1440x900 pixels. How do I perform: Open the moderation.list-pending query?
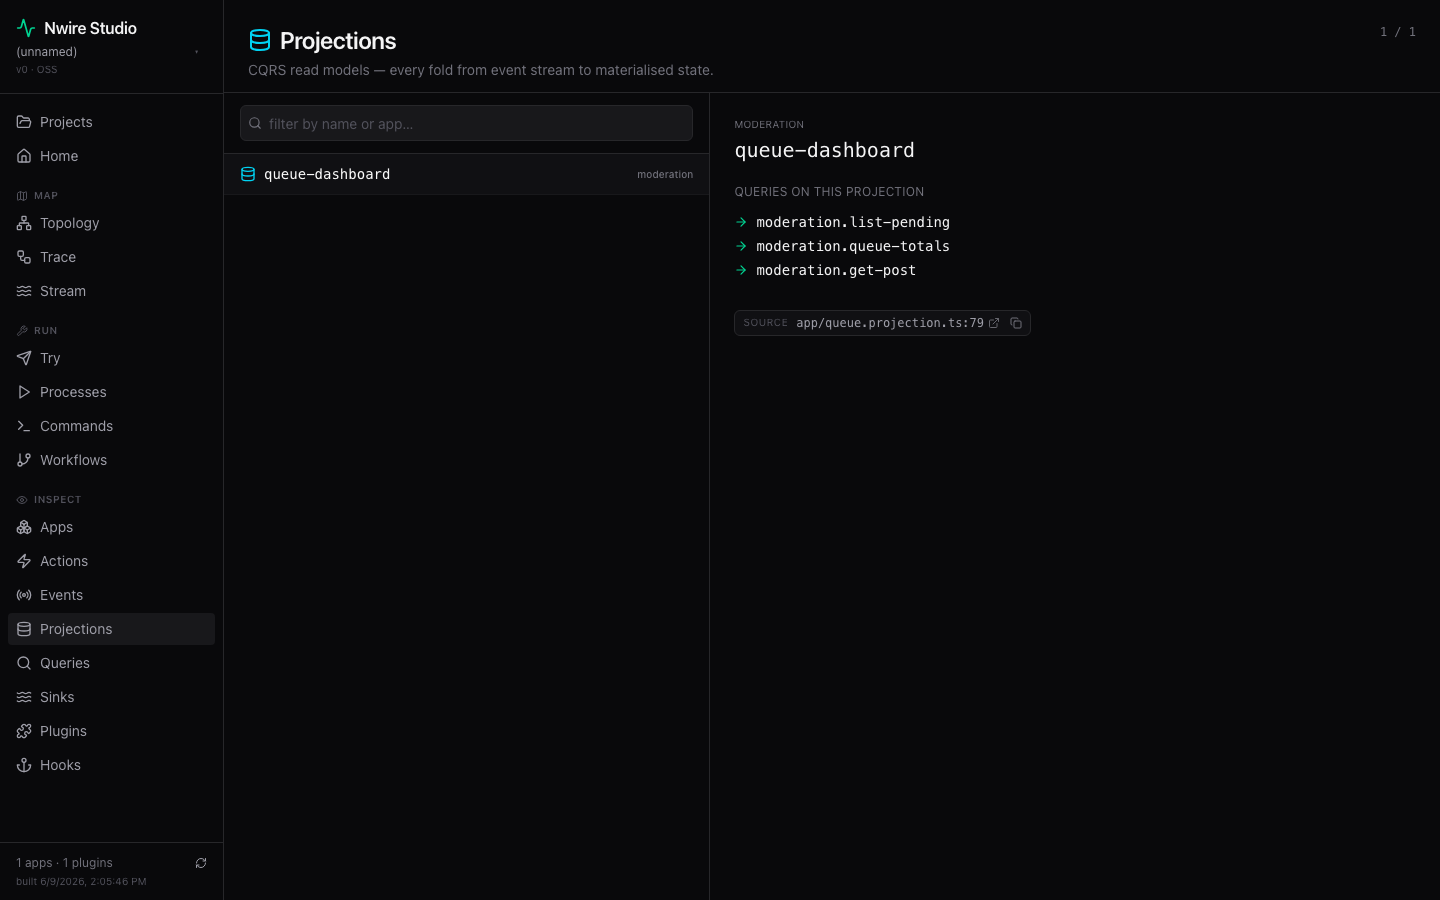(853, 222)
